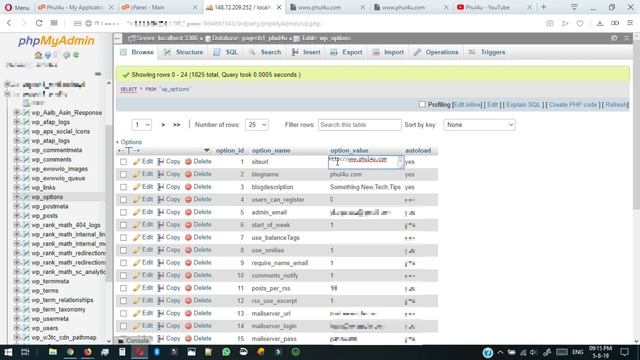The width and height of the screenshot is (640, 360).
Task: Bookmark page with heart icon
Action: (580, 23)
